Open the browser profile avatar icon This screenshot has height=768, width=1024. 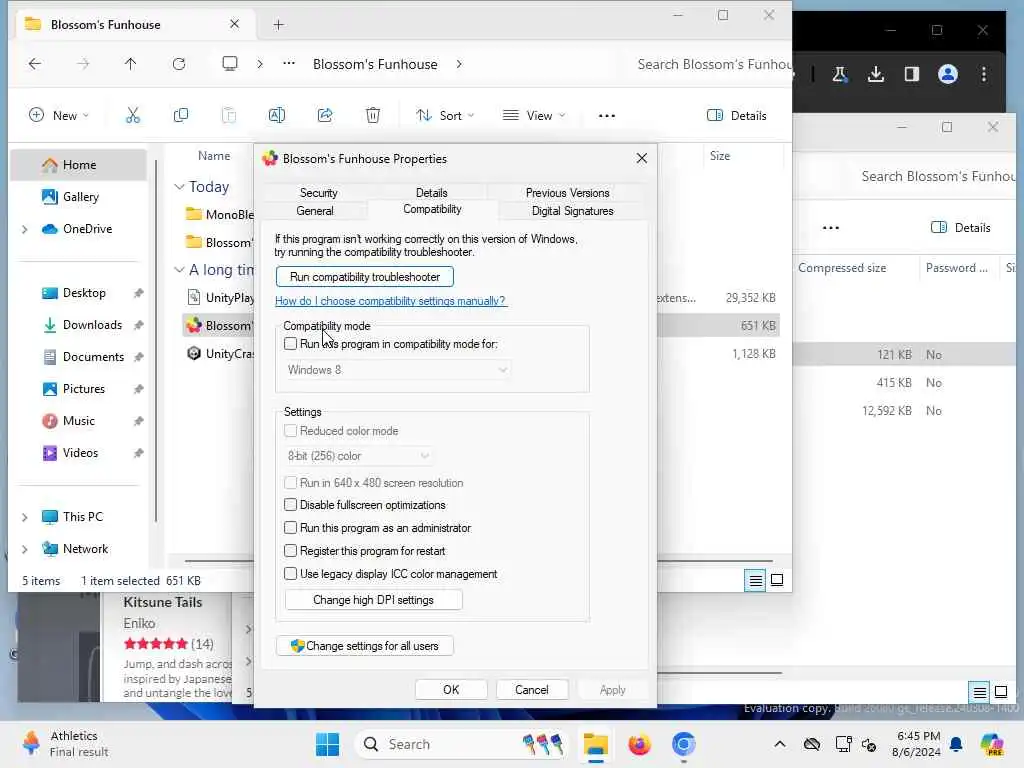(948, 74)
